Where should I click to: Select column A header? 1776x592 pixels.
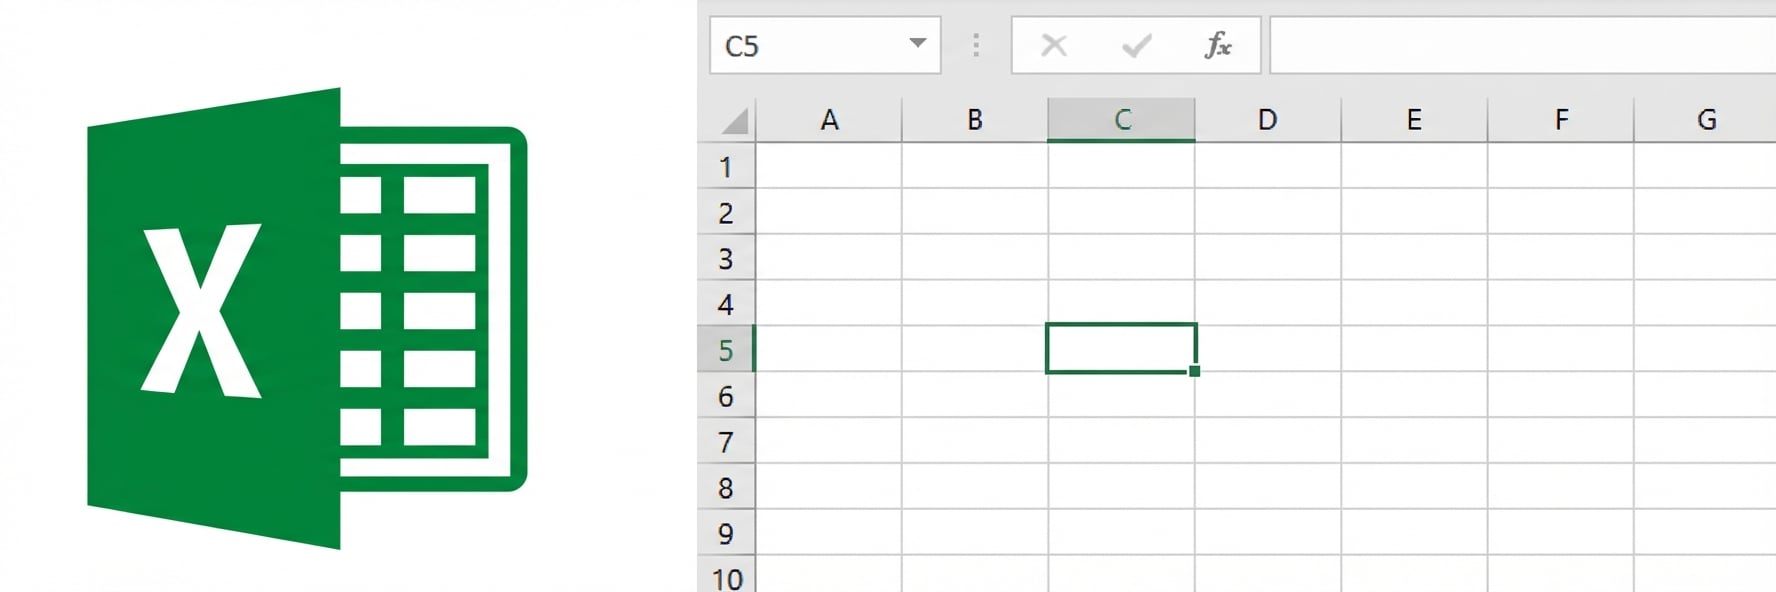829,118
